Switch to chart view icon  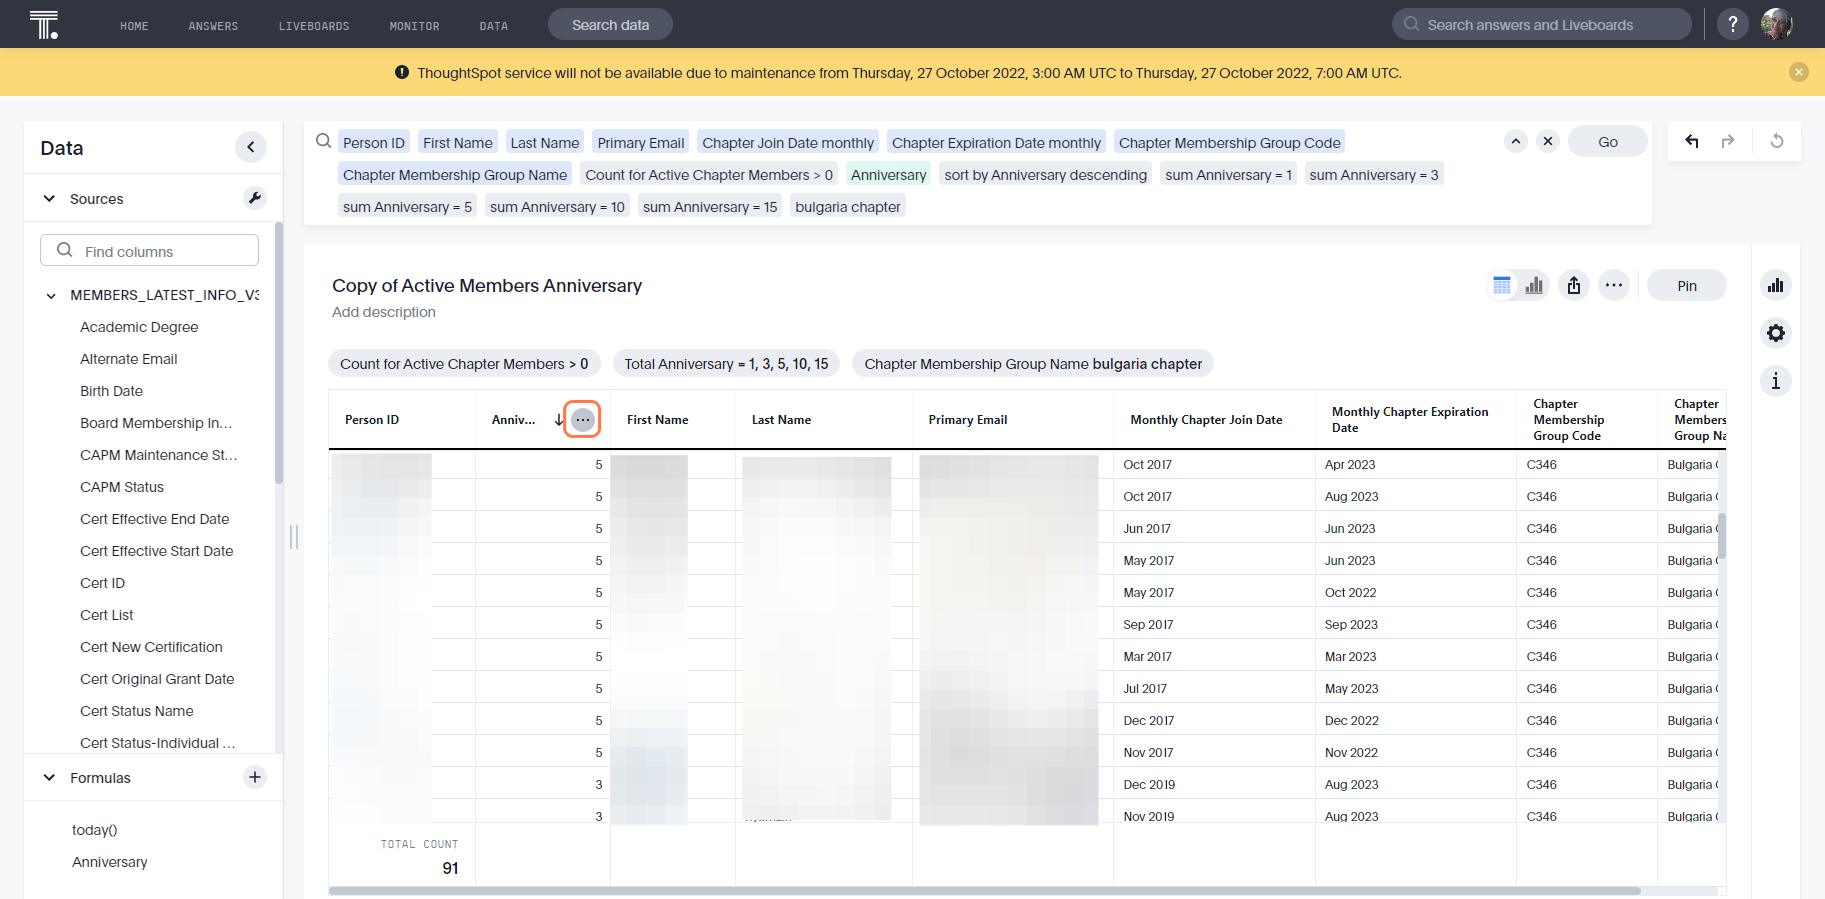click(1534, 285)
